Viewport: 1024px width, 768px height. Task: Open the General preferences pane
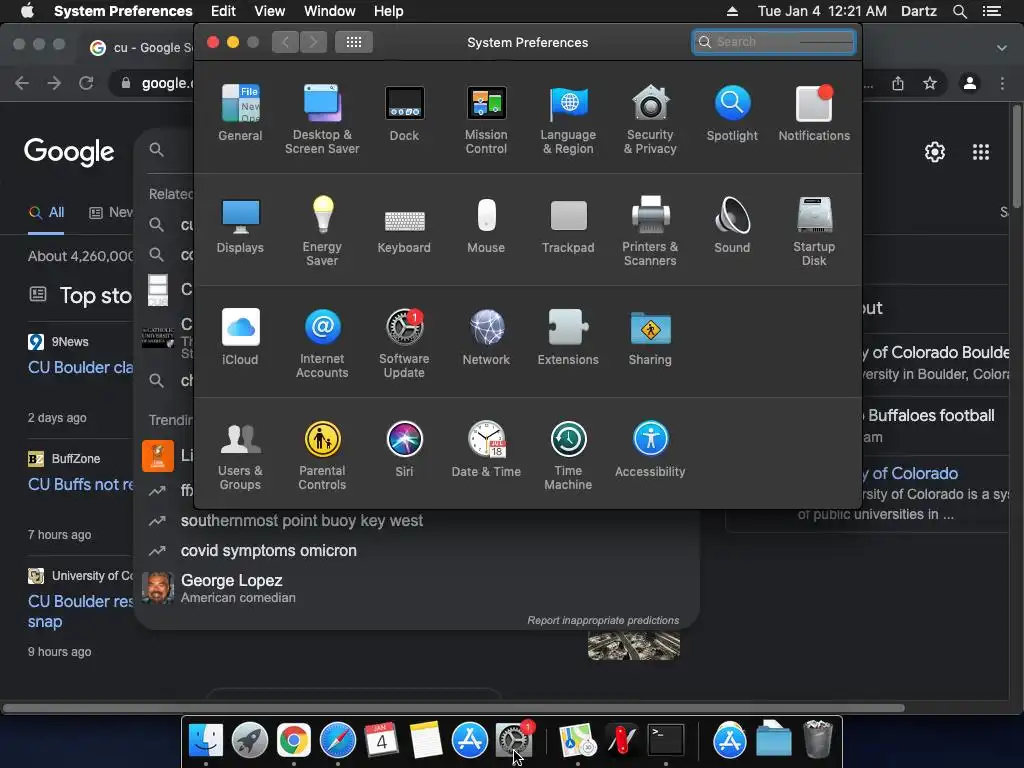point(240,112)
